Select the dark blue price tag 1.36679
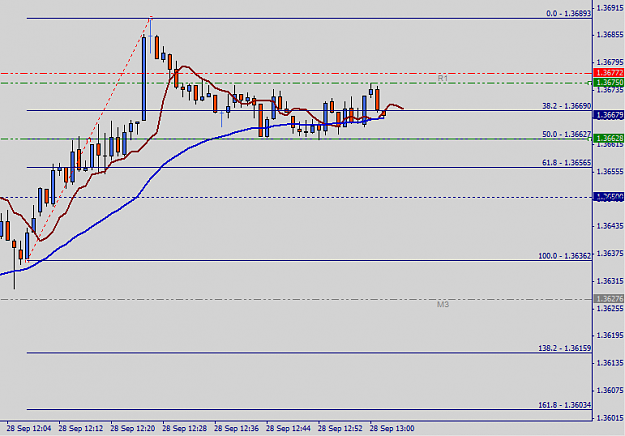Screen dimensions: 625x436 (x=609, y=115)
